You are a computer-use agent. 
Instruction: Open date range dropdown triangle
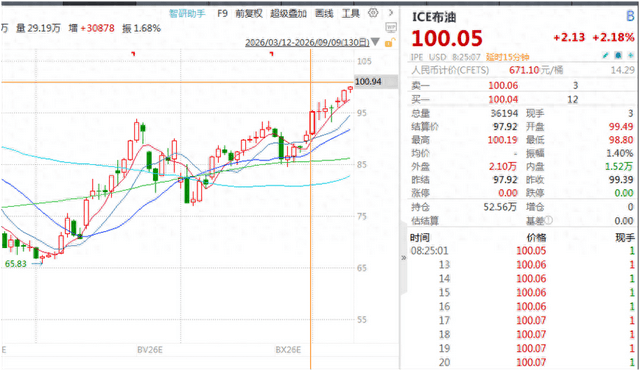click(375, 42)
